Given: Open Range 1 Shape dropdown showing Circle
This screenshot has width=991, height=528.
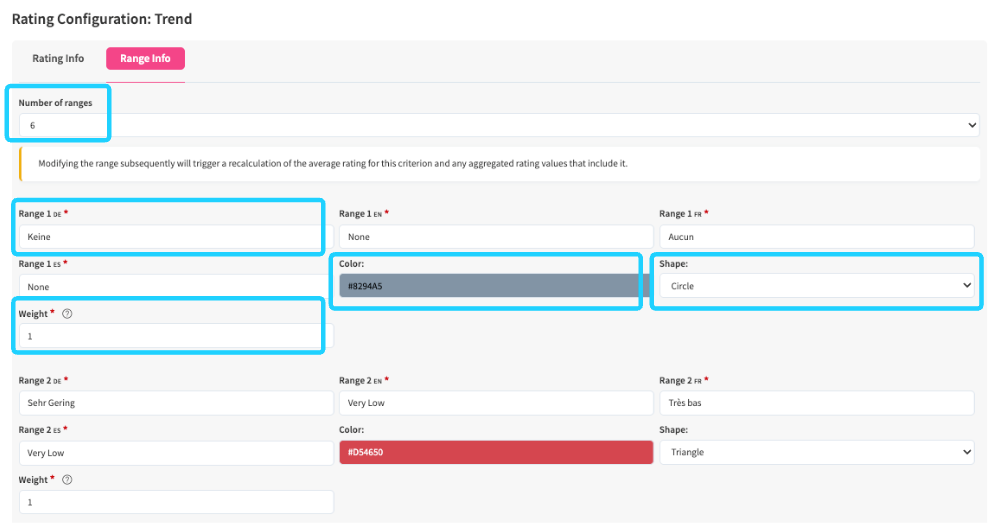Looking at the screenshot, I should (x=816, y=286).
